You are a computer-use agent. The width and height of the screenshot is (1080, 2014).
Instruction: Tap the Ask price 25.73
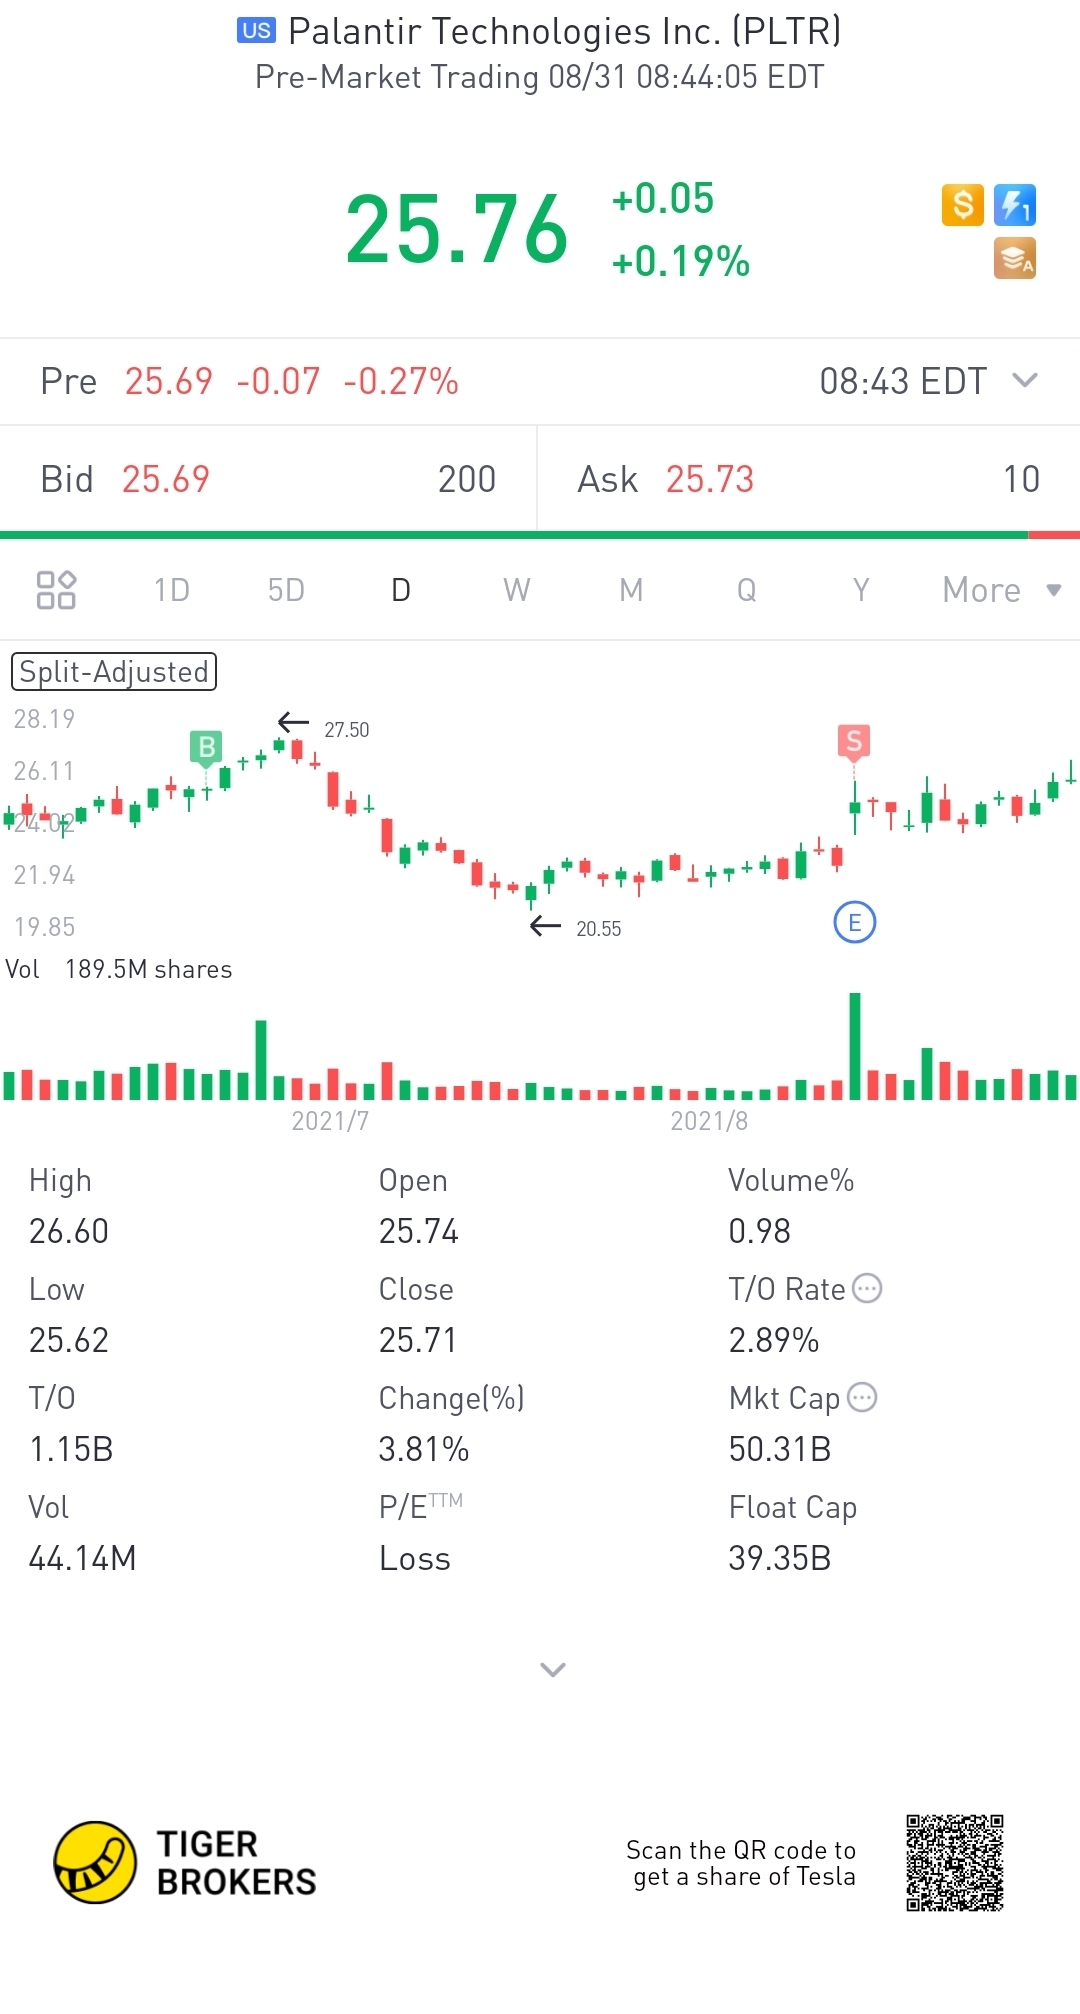710,479
